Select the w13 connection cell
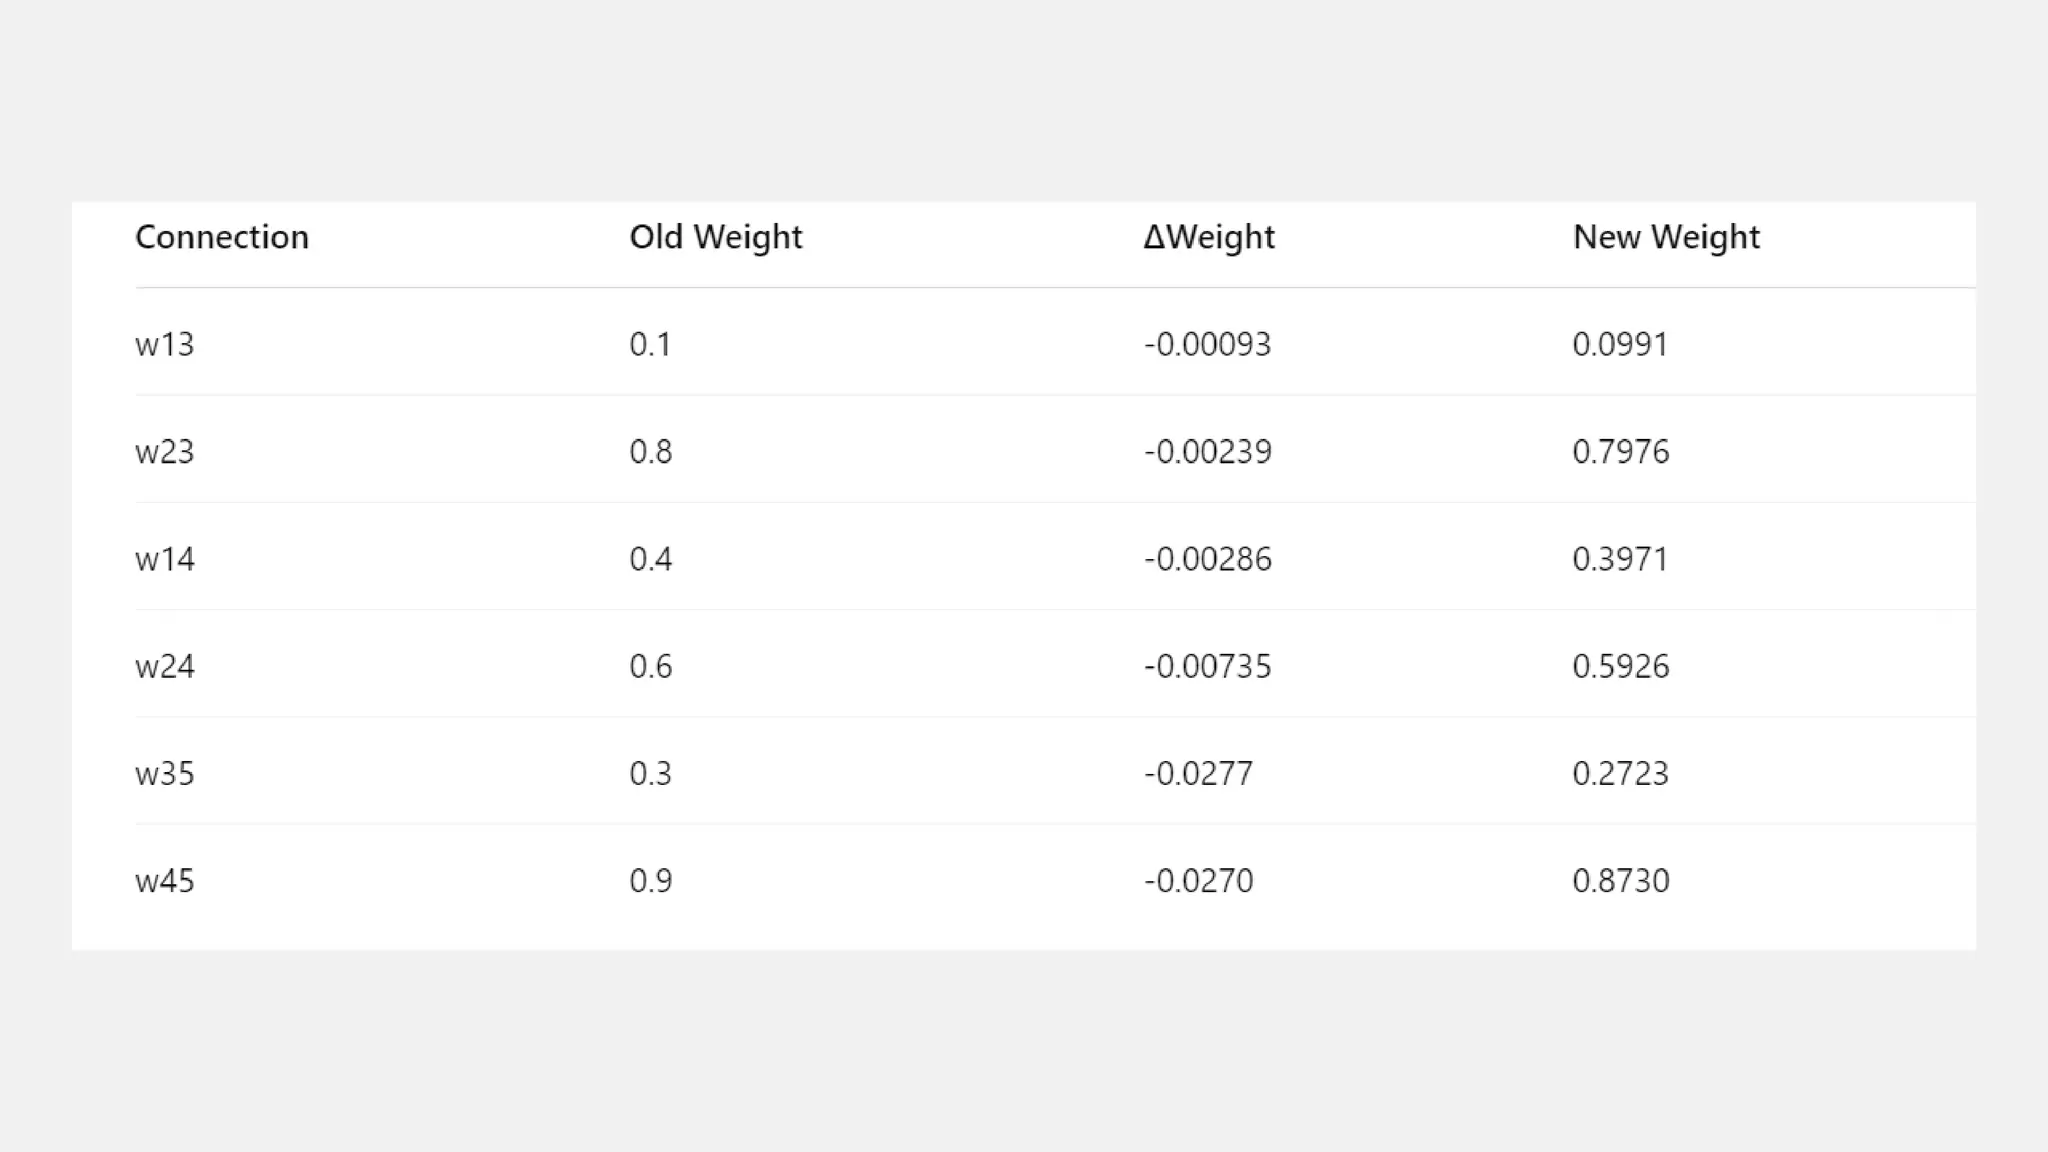The image size is (2048, 1152). pos(165,344)
